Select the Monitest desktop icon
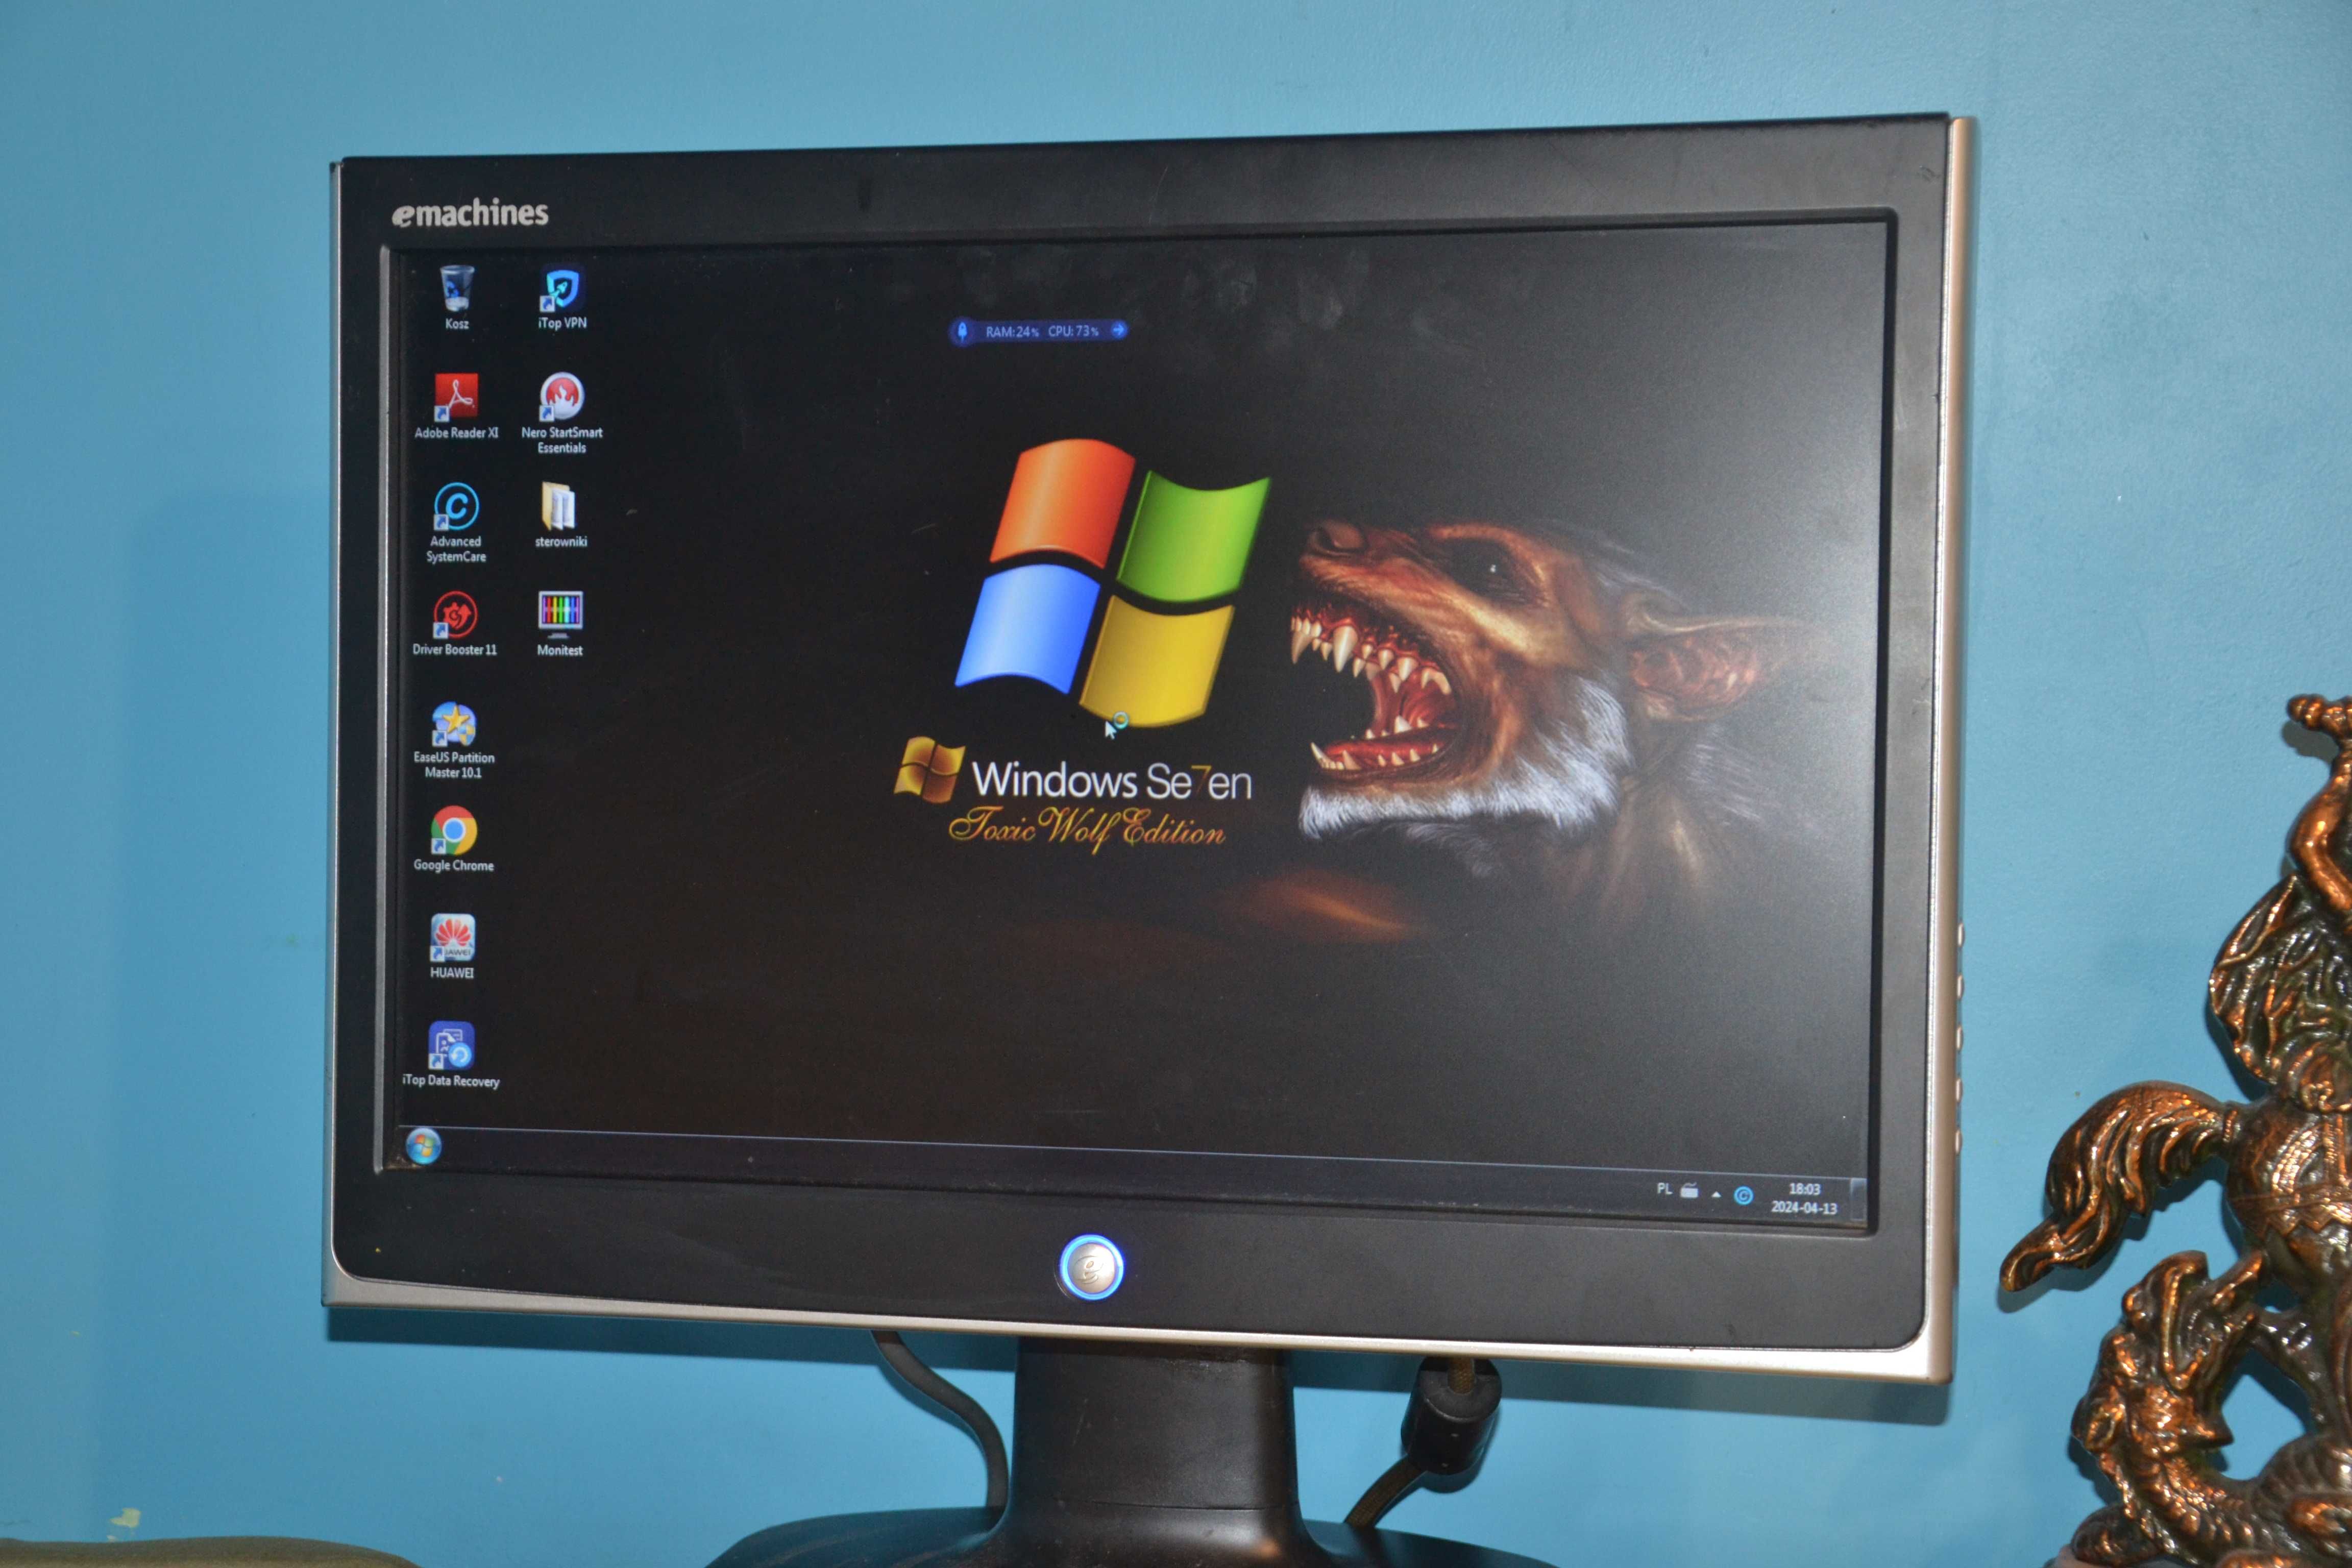Viewport: 2352px width, 1568px height. coord(560,623)
